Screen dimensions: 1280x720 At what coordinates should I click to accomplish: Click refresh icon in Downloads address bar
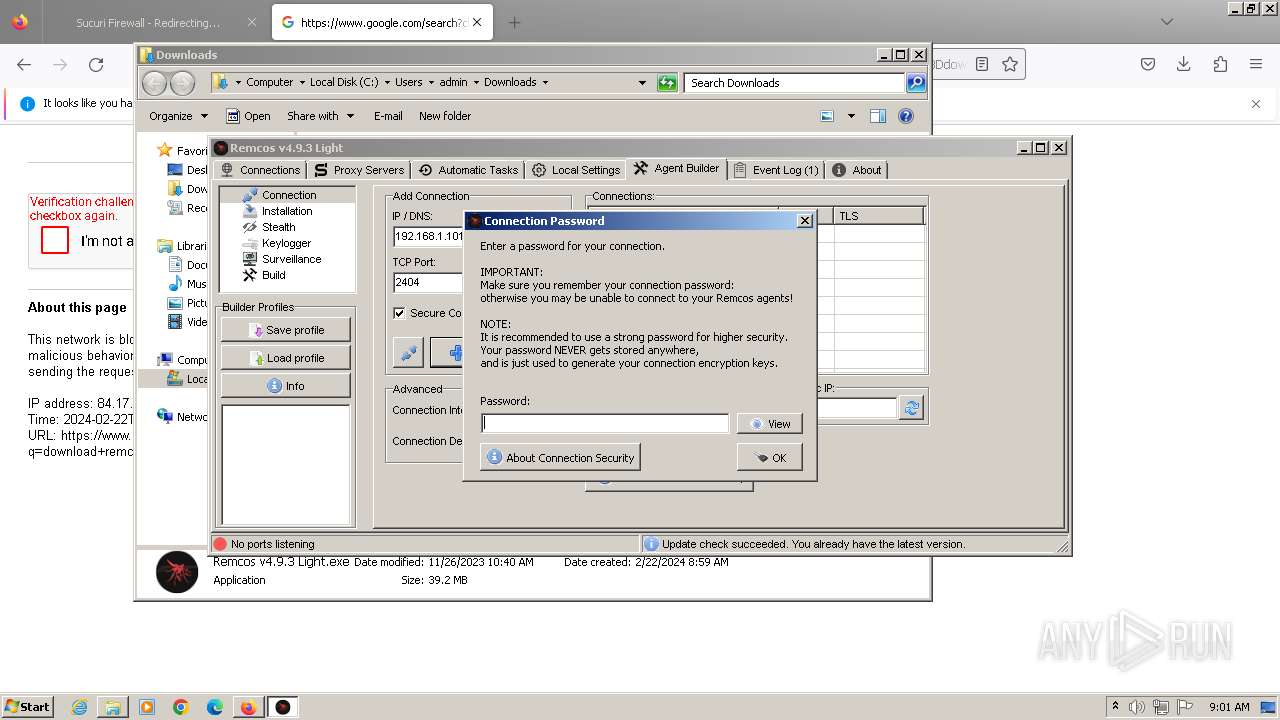667,83
